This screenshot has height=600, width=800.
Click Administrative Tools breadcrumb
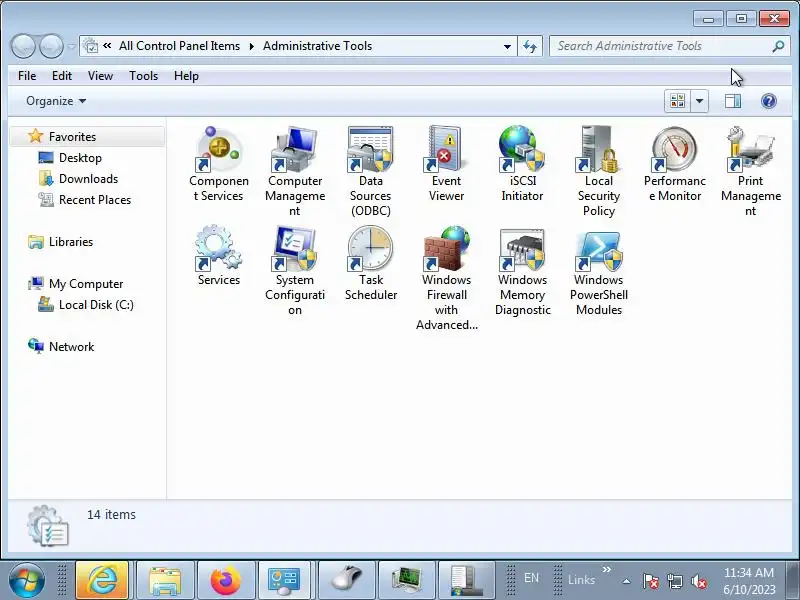click(x=317, y=46)
